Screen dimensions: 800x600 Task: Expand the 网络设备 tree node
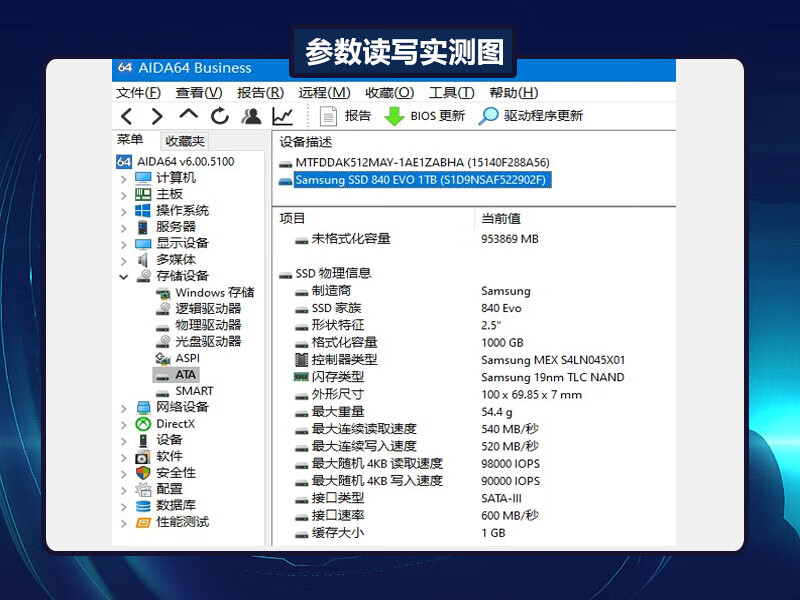click(123, 408)
